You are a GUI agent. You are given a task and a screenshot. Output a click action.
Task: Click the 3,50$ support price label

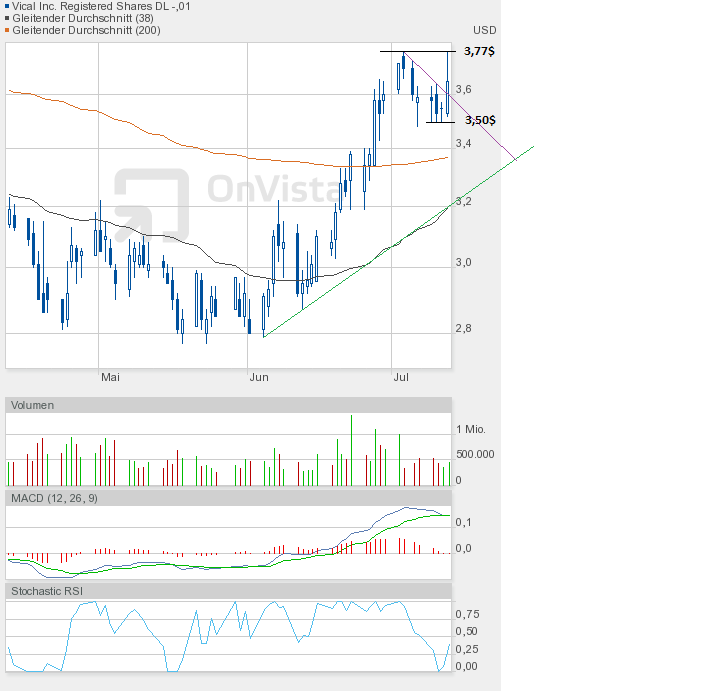pyautogui.click(x=480, y=120)
